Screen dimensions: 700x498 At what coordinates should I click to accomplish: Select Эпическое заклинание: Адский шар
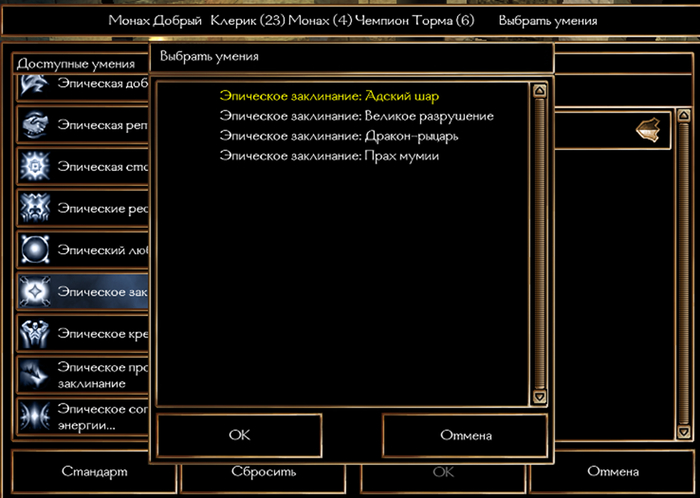click(329, 96)
